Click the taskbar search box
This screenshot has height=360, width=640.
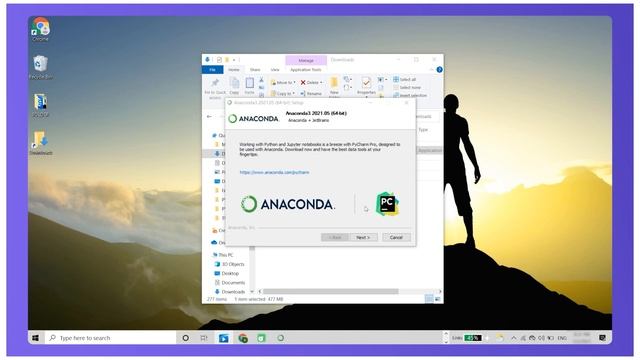pos(111,338)
